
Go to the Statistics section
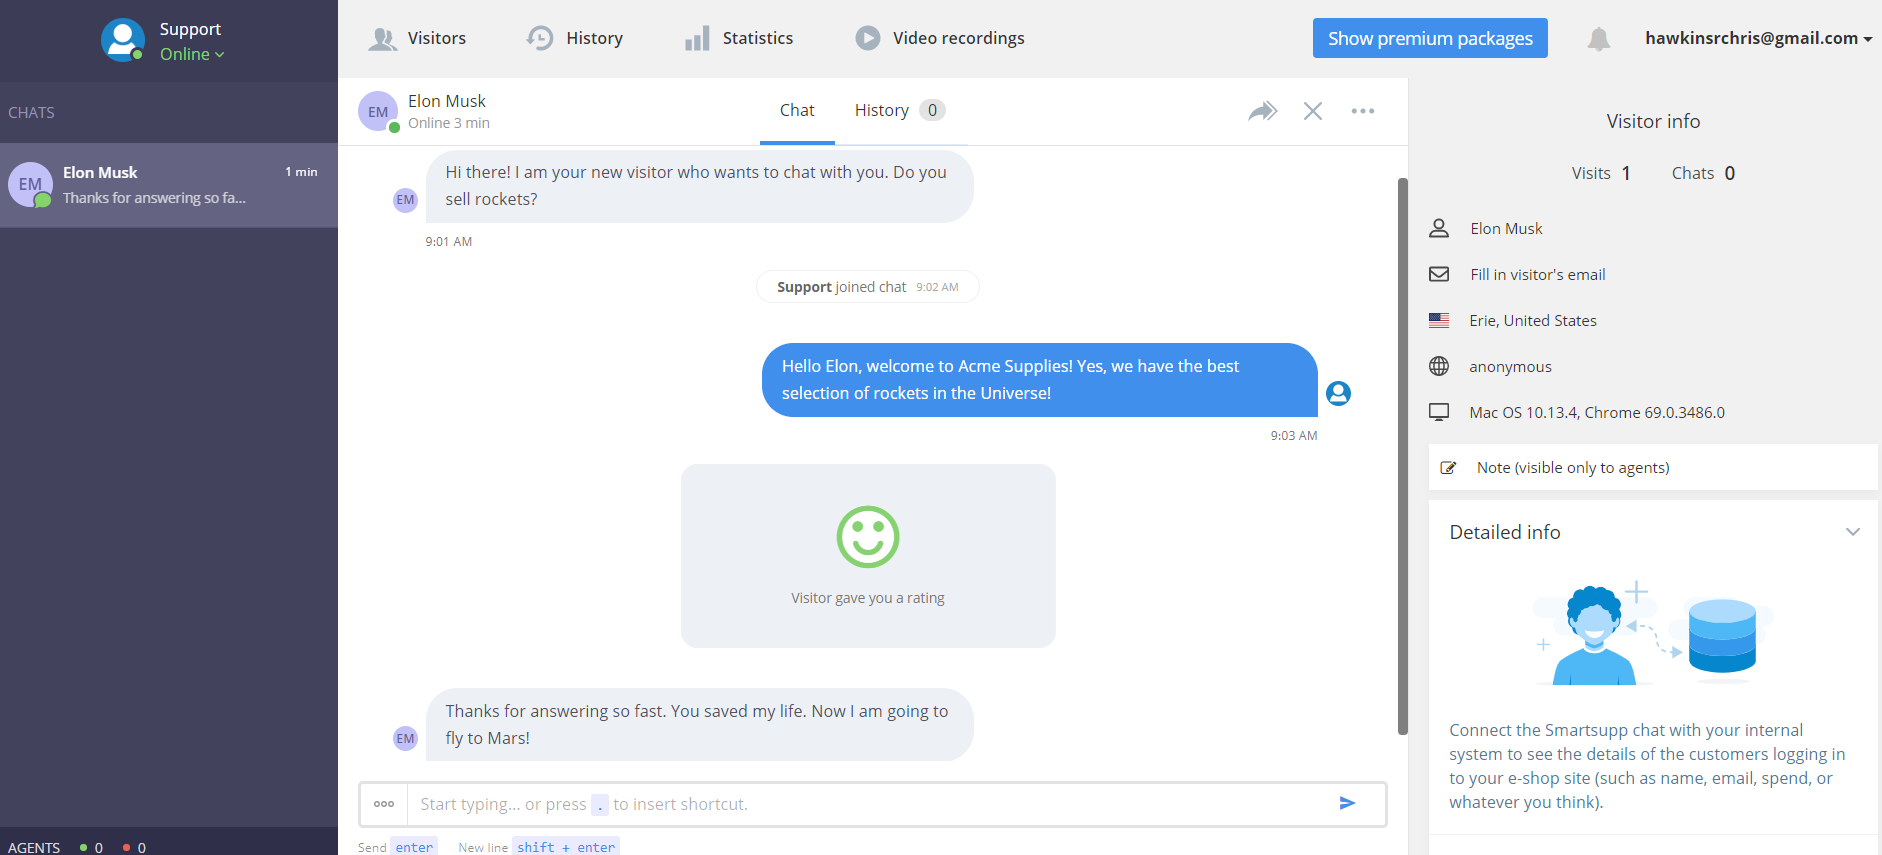(739, 38)
